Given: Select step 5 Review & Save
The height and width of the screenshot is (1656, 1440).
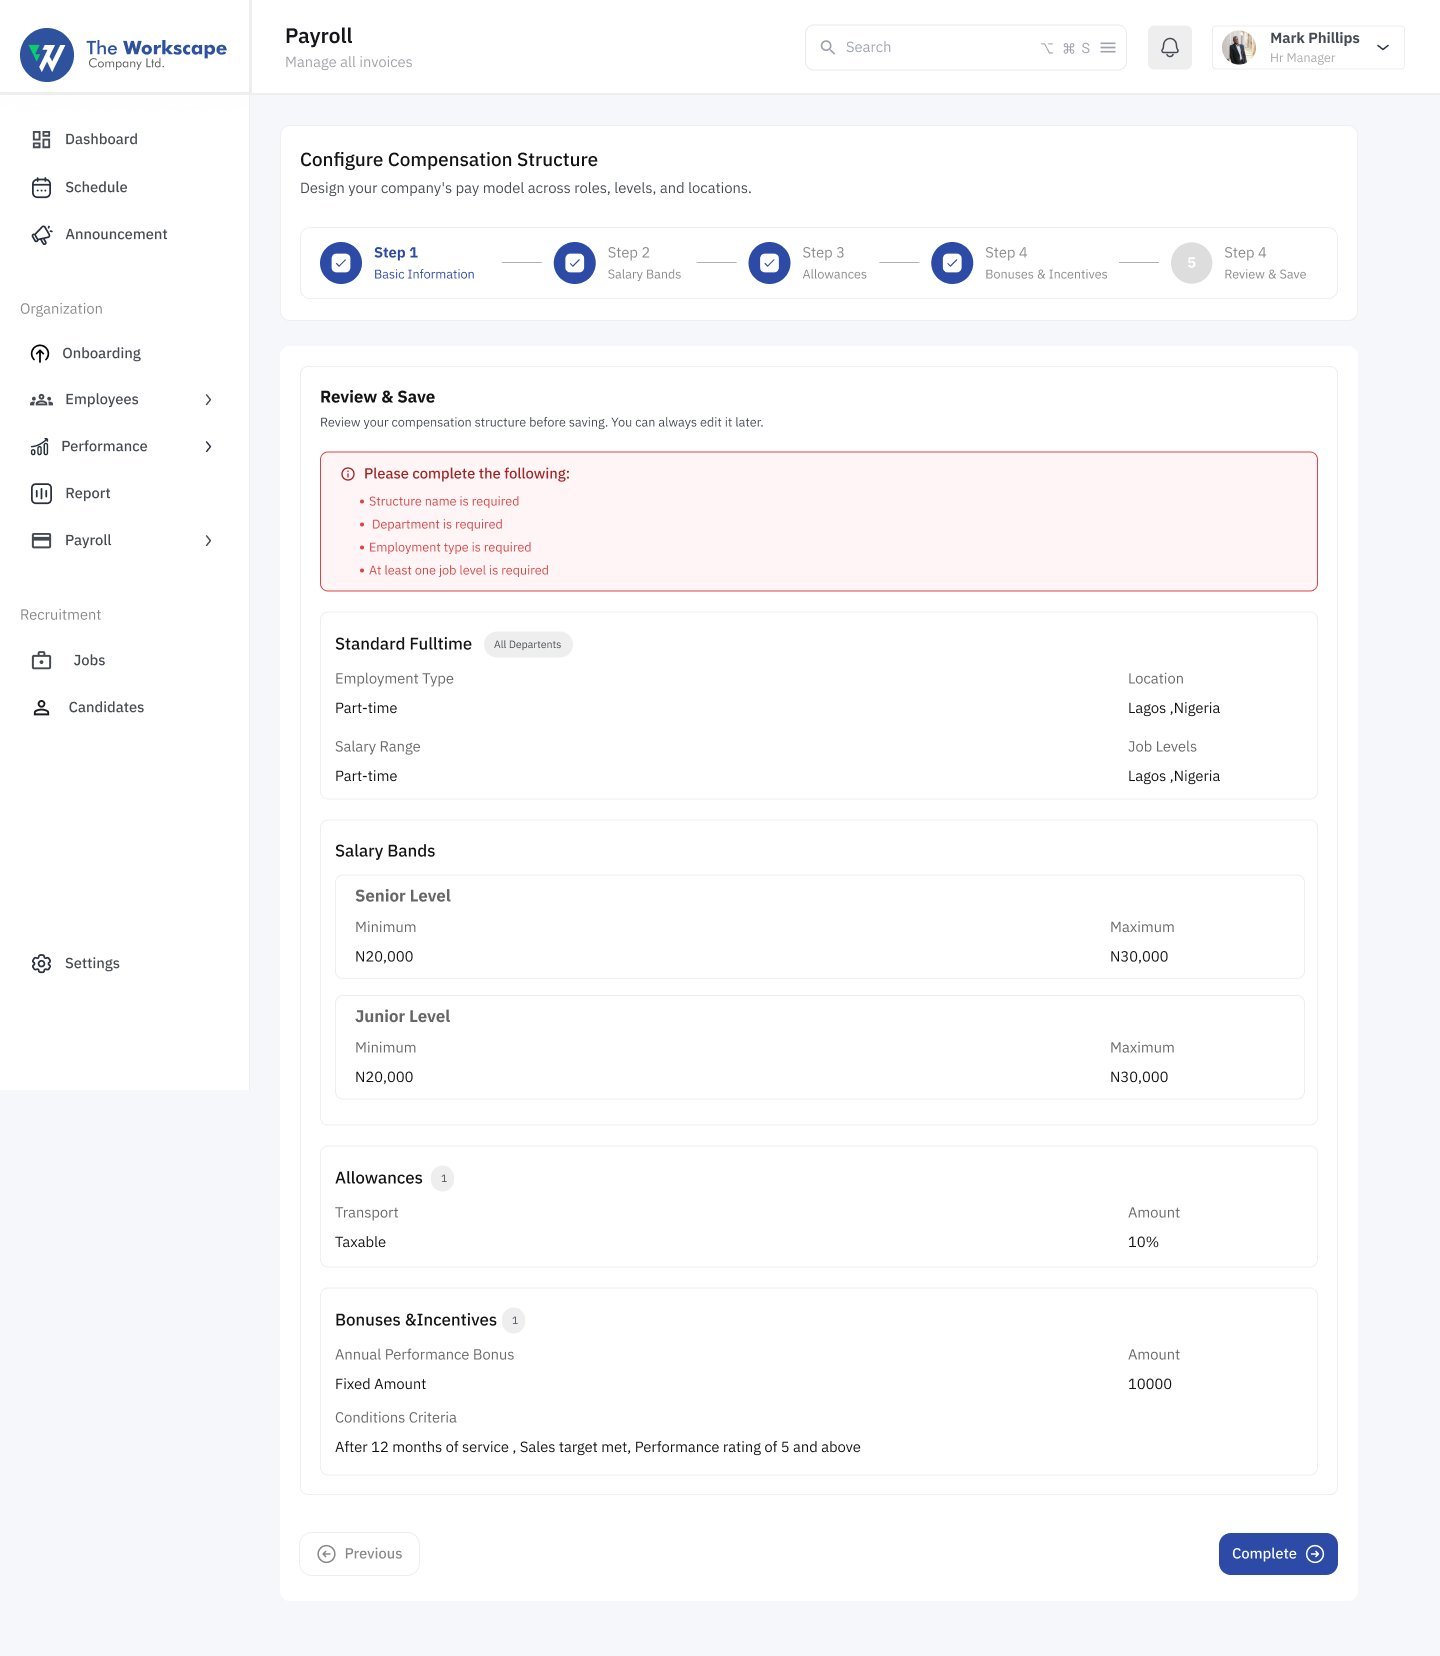Looking at the screenshot, I should [x=1238, y=263].
